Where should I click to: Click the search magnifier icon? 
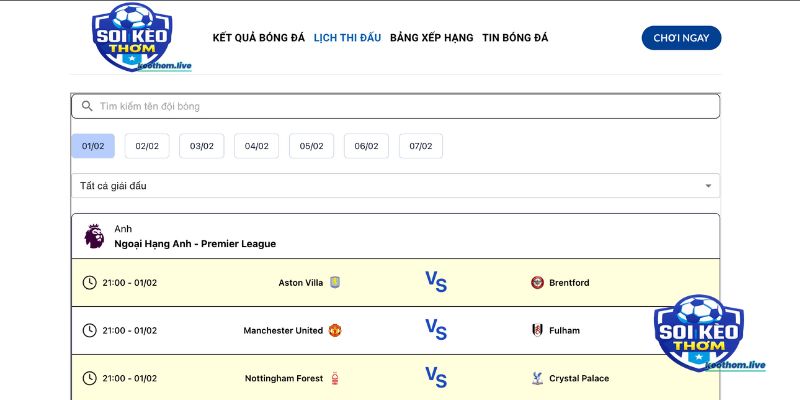tap(87, 106)
